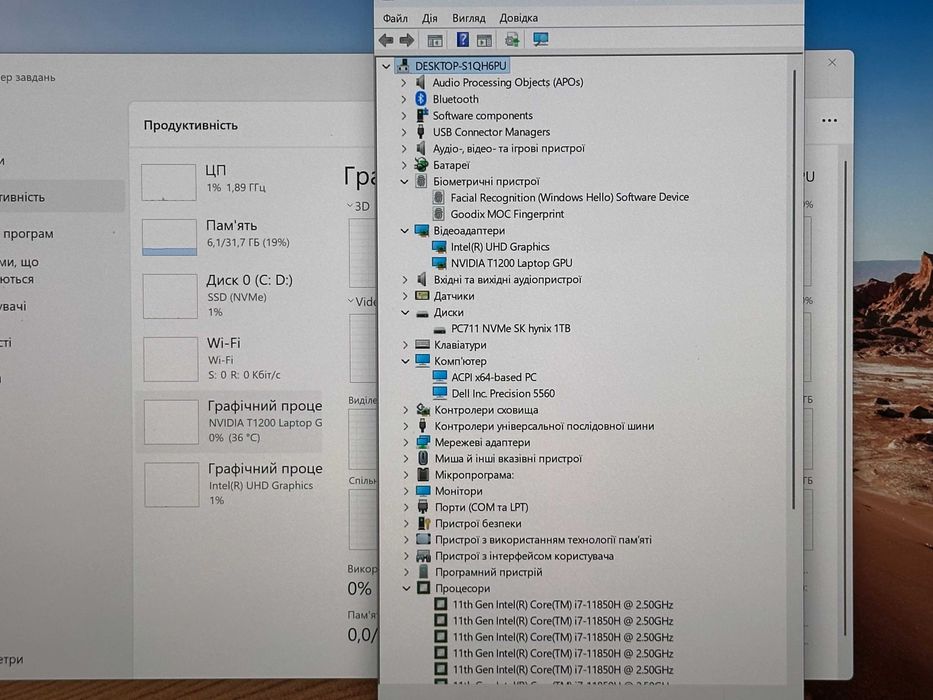The width and height of the screenshot is (933, 700).
Task: Click the Клавіатури keyboard icon
Action: pos(422,345)
